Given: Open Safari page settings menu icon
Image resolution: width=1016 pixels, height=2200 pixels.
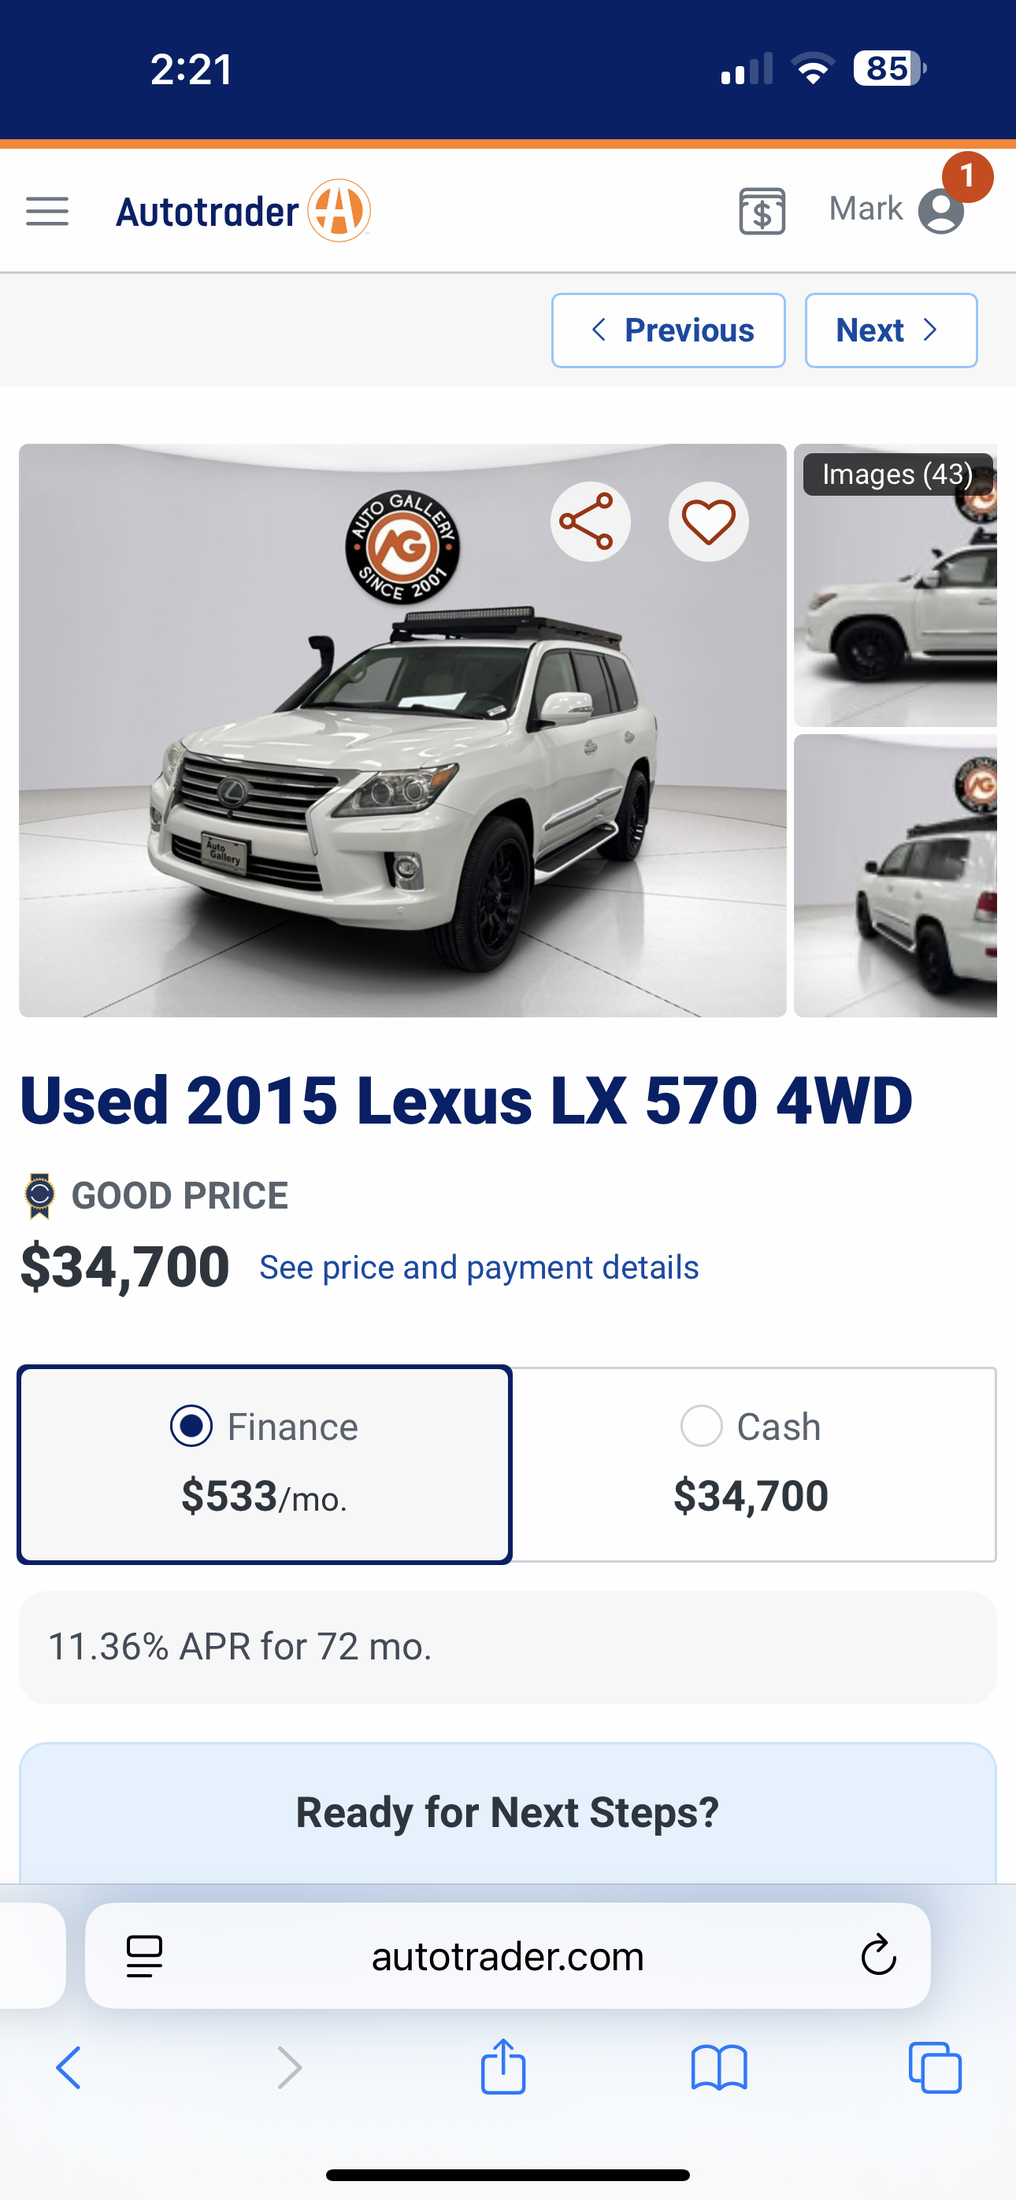Looking at the screenshot, I should (145, 1956).
